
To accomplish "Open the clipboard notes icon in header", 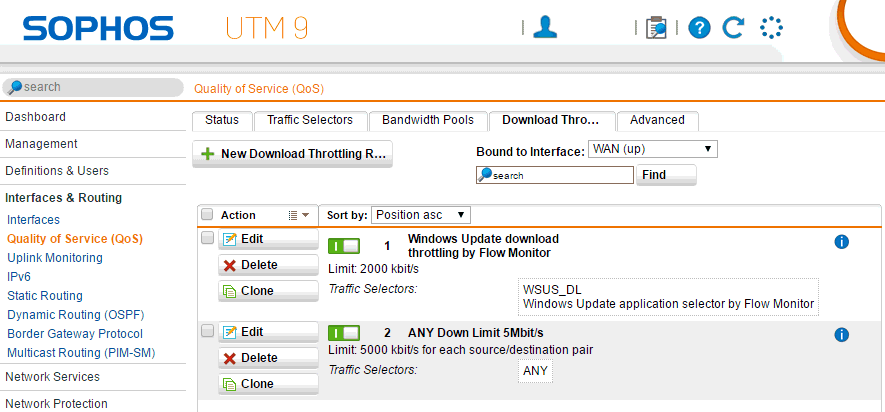I will click(x=656, y=27).
